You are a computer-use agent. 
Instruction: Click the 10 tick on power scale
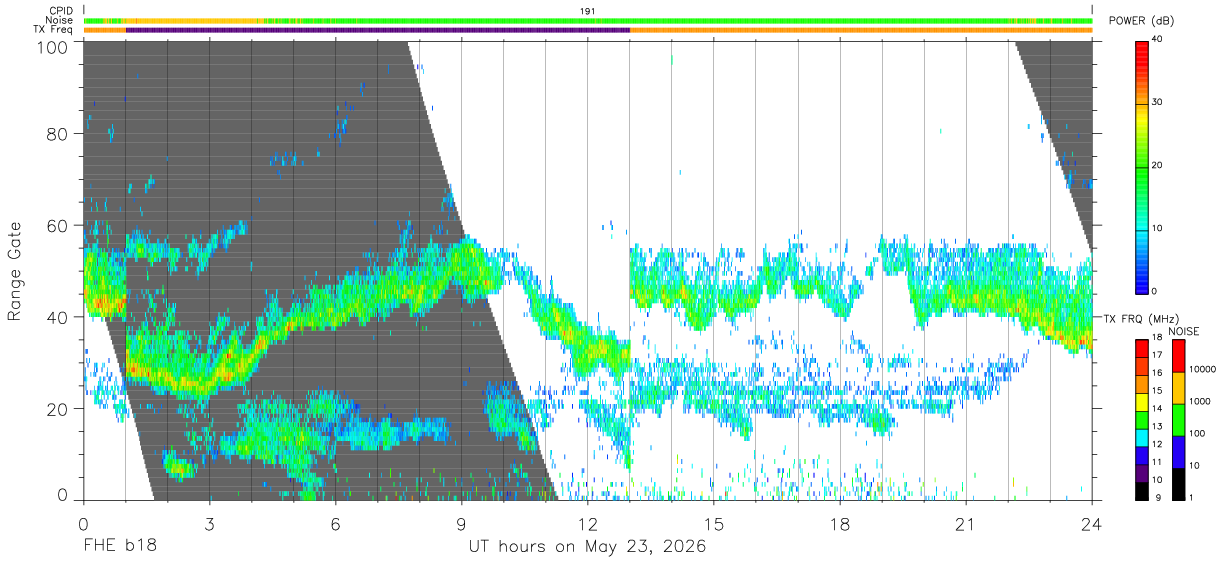coord(1158,229)
